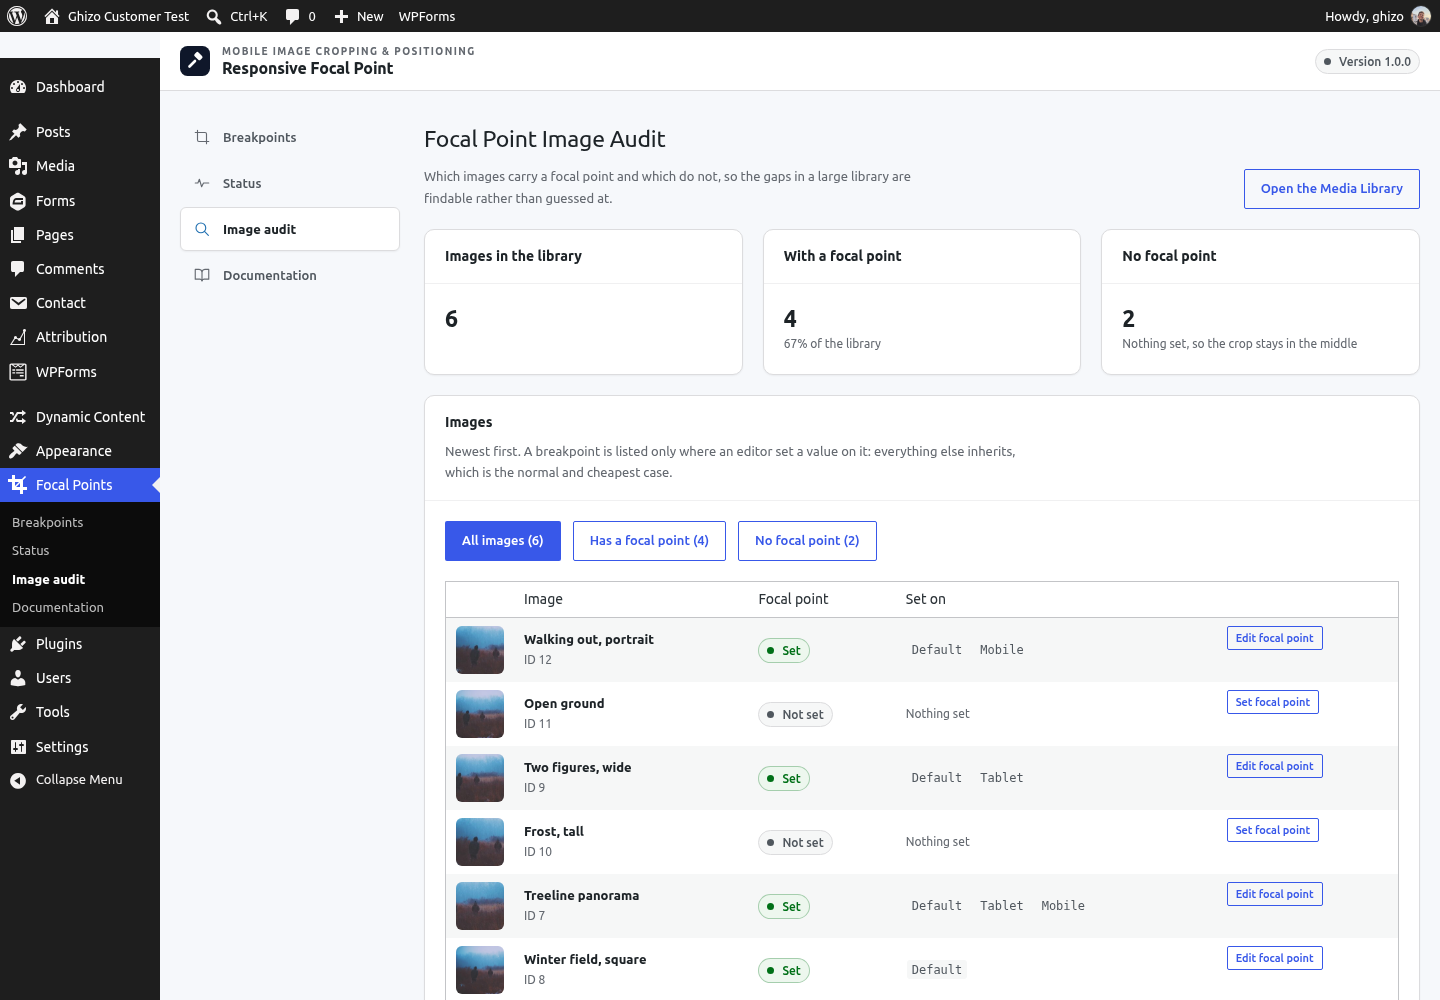The width and height of the screenshot is (1440, 1000).
Task: Click the Winter field, square title
Action: pyautogui.click(x=585, y=960)
